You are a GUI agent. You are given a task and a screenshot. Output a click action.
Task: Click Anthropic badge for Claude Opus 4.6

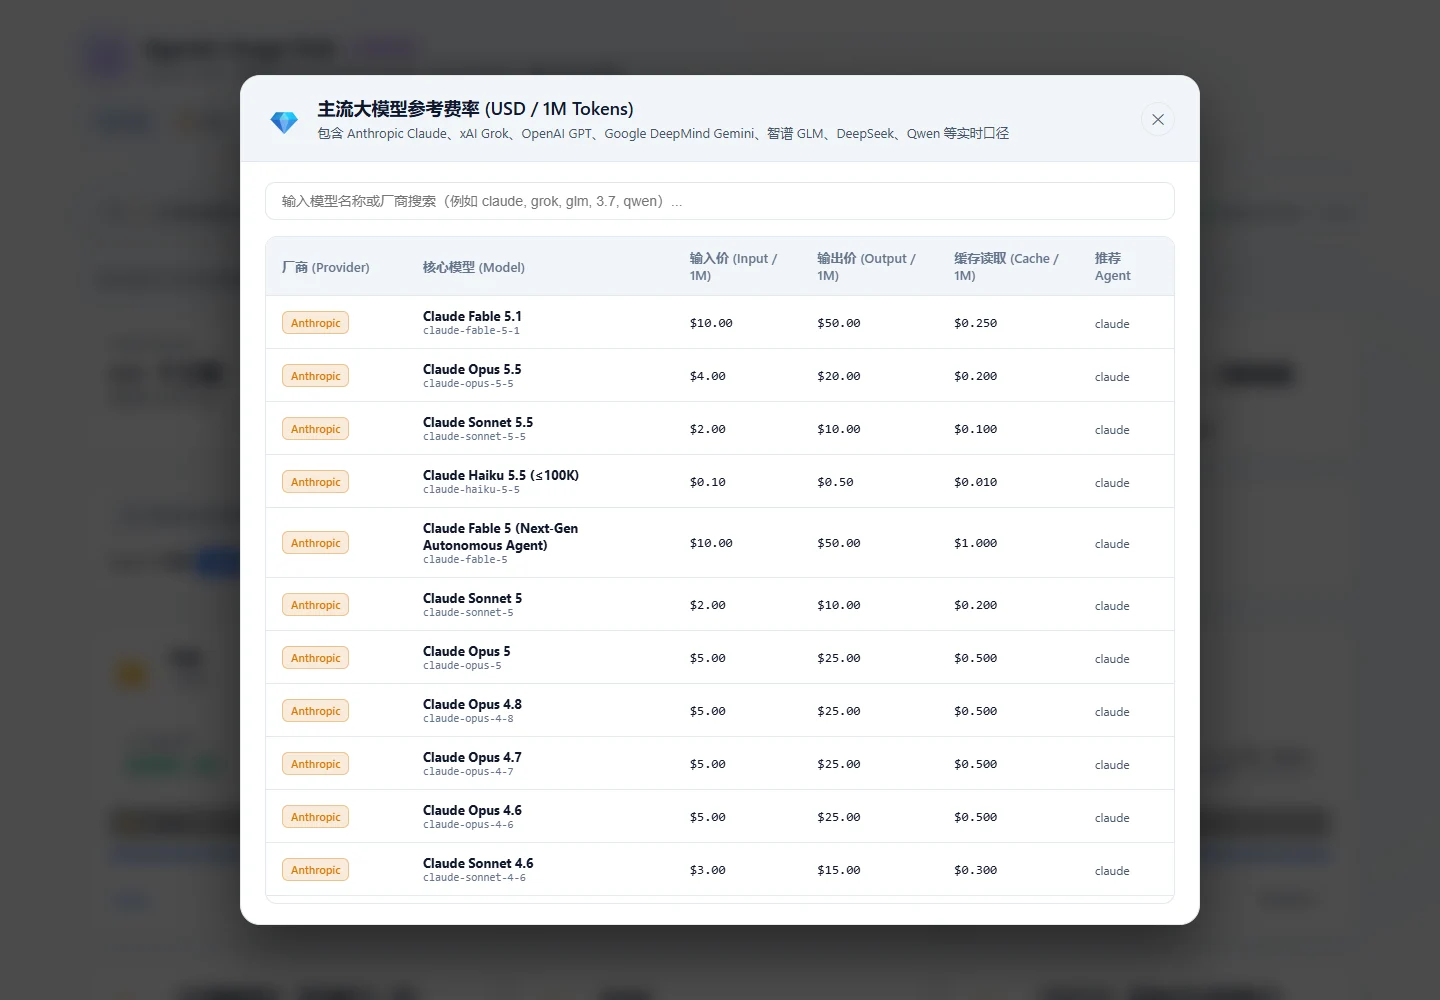[316, 817]
